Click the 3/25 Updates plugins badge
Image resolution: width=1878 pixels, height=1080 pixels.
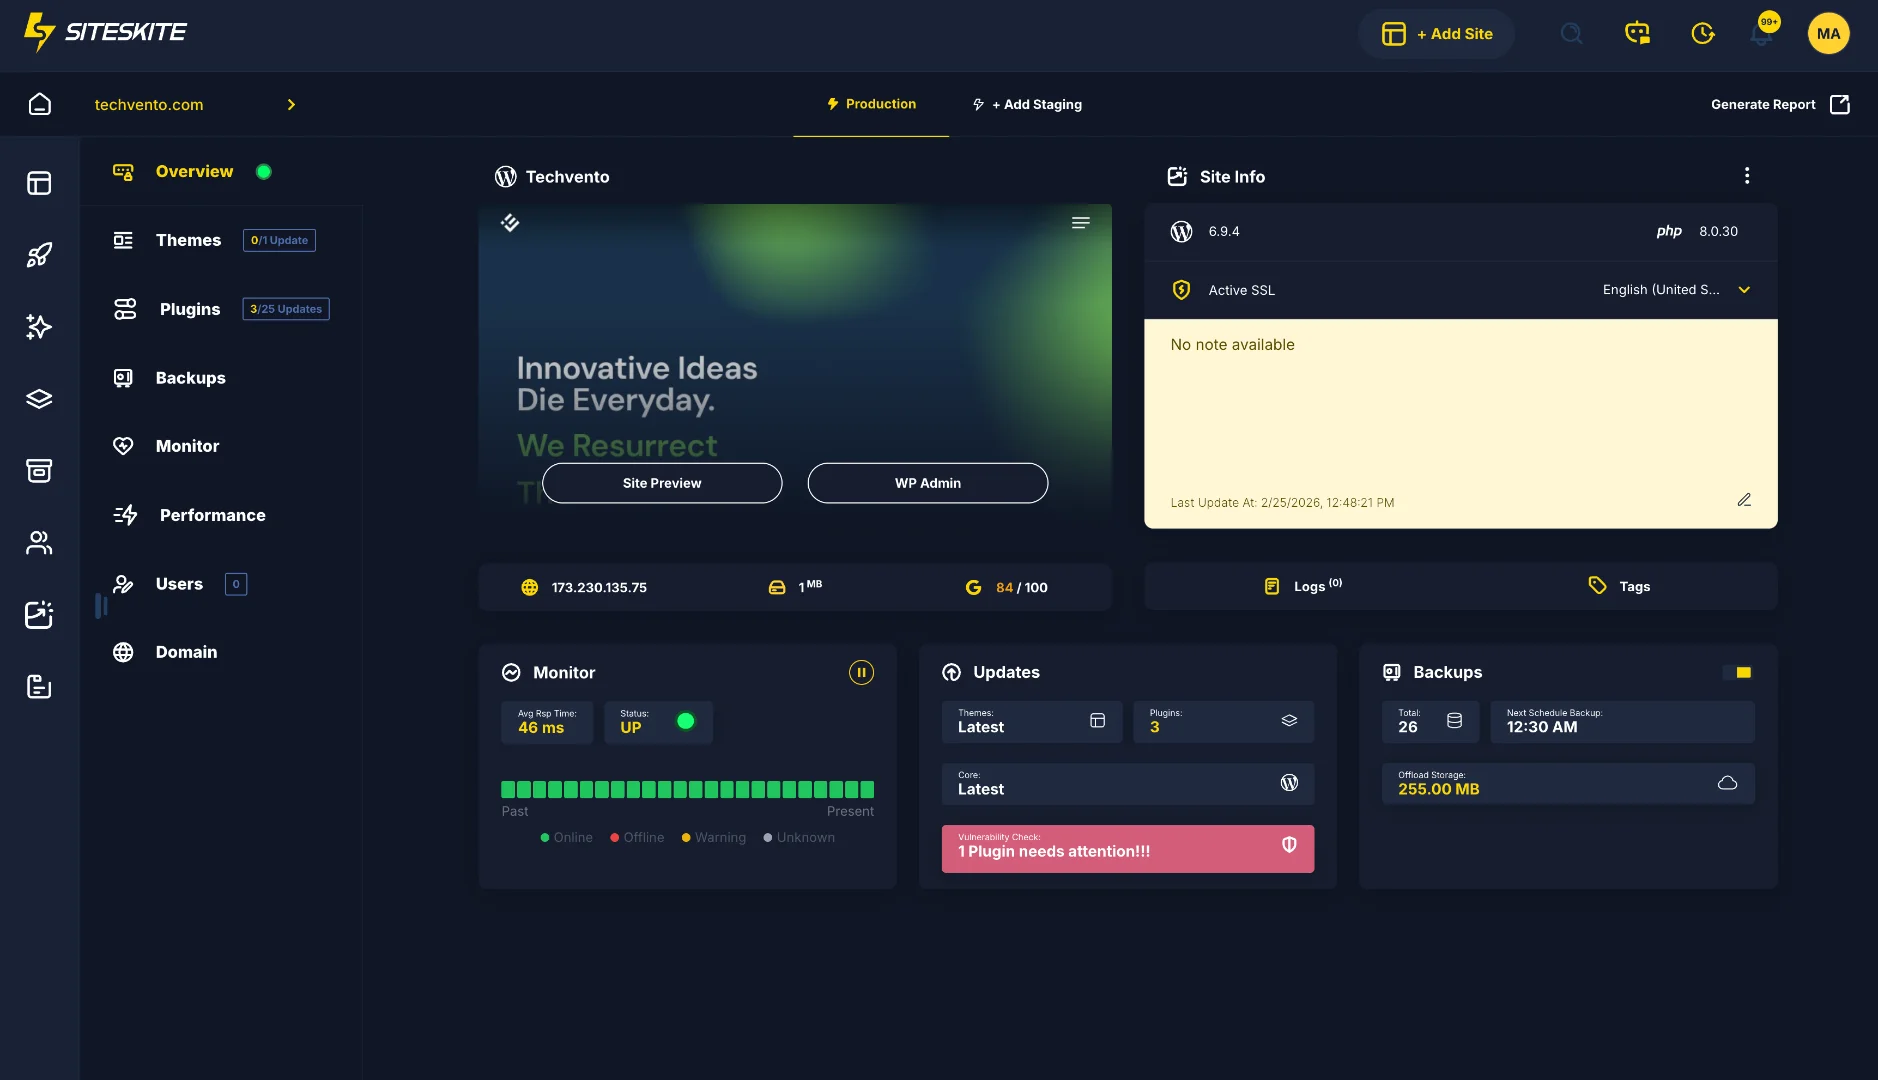coord(286,309)
